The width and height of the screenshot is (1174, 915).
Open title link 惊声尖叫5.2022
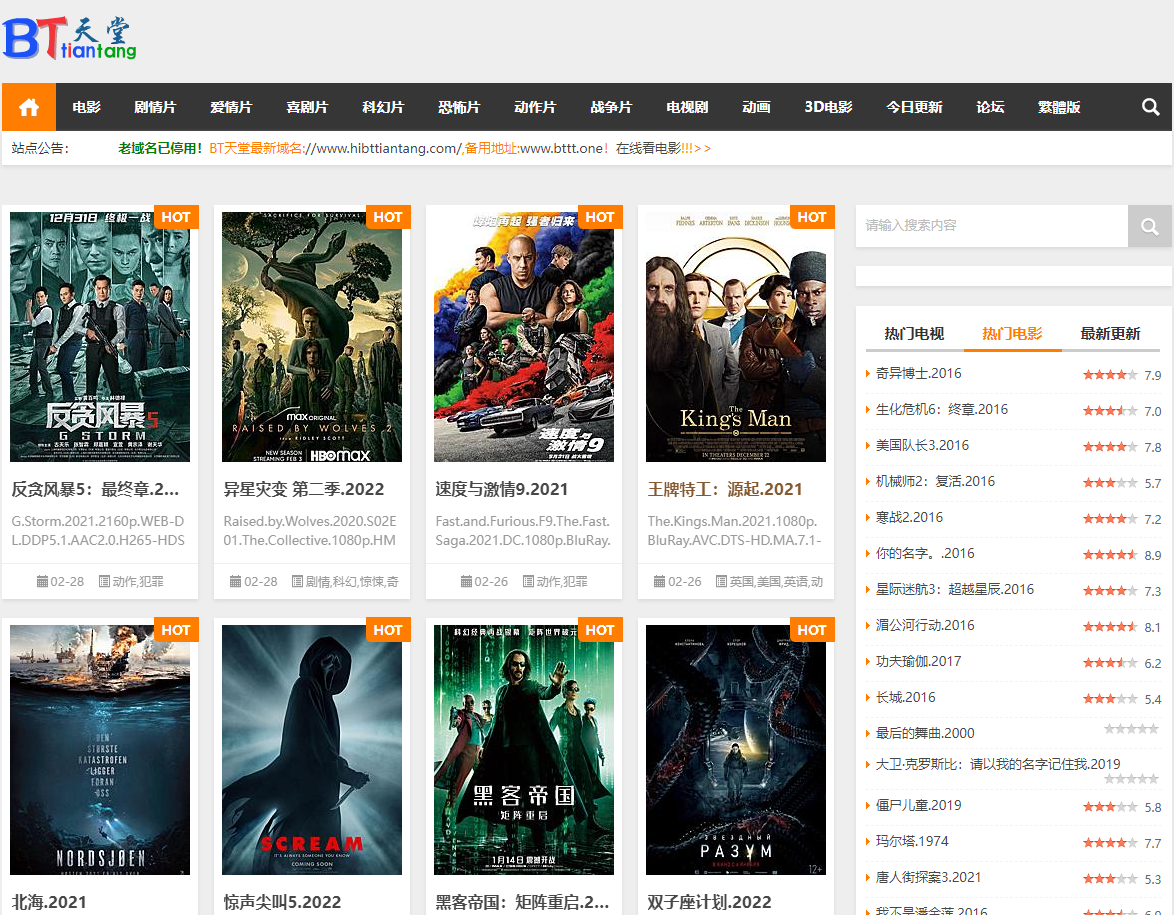pos(282,902)
